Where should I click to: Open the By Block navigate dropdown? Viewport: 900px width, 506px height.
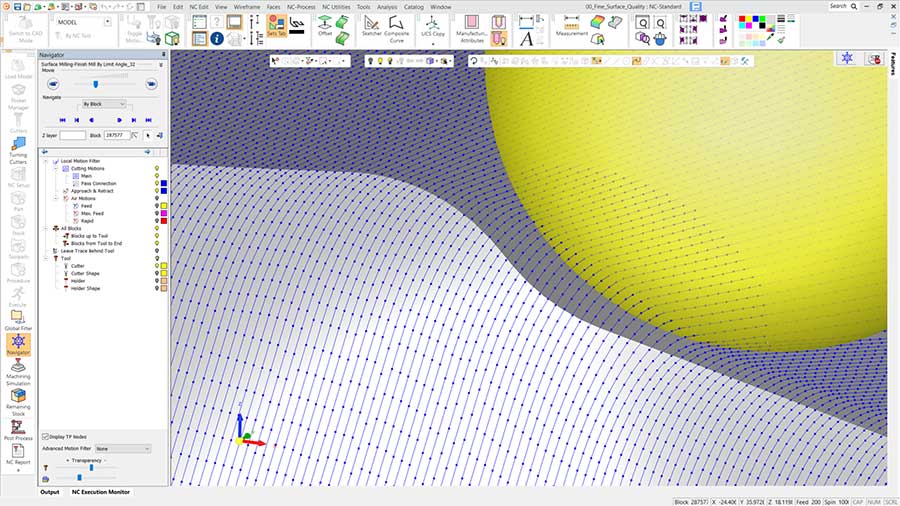tap(104, 104)
